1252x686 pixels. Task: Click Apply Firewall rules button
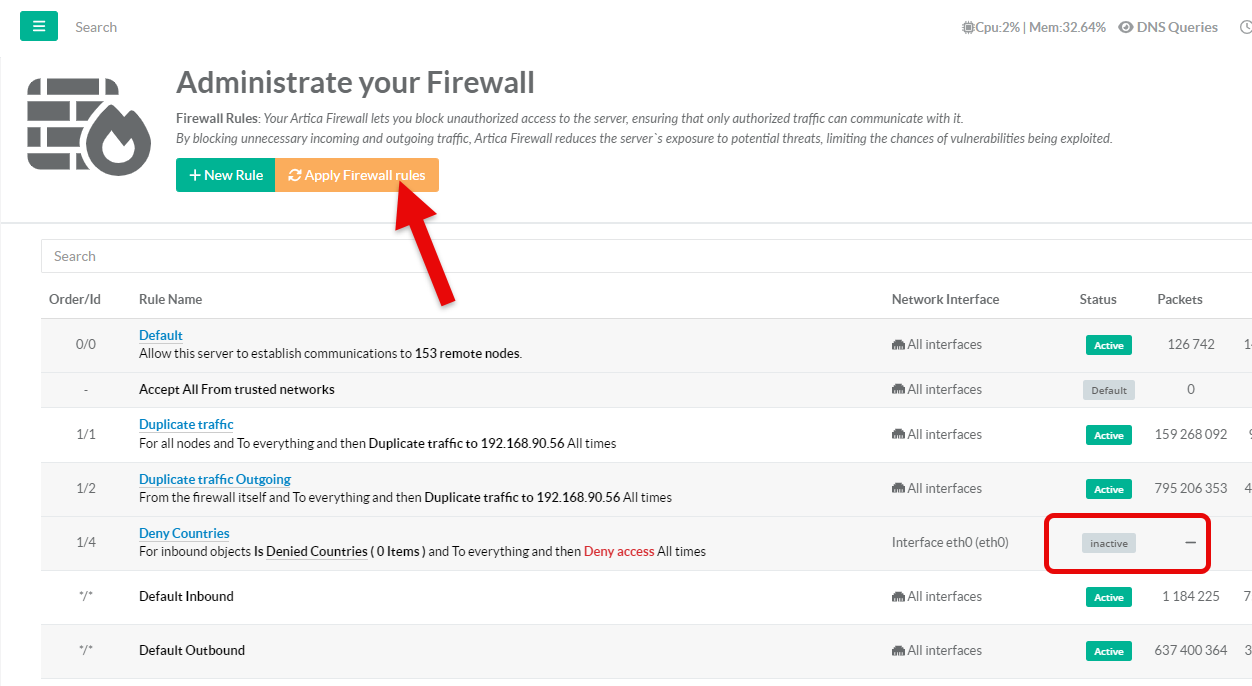(x=357, y=175)
